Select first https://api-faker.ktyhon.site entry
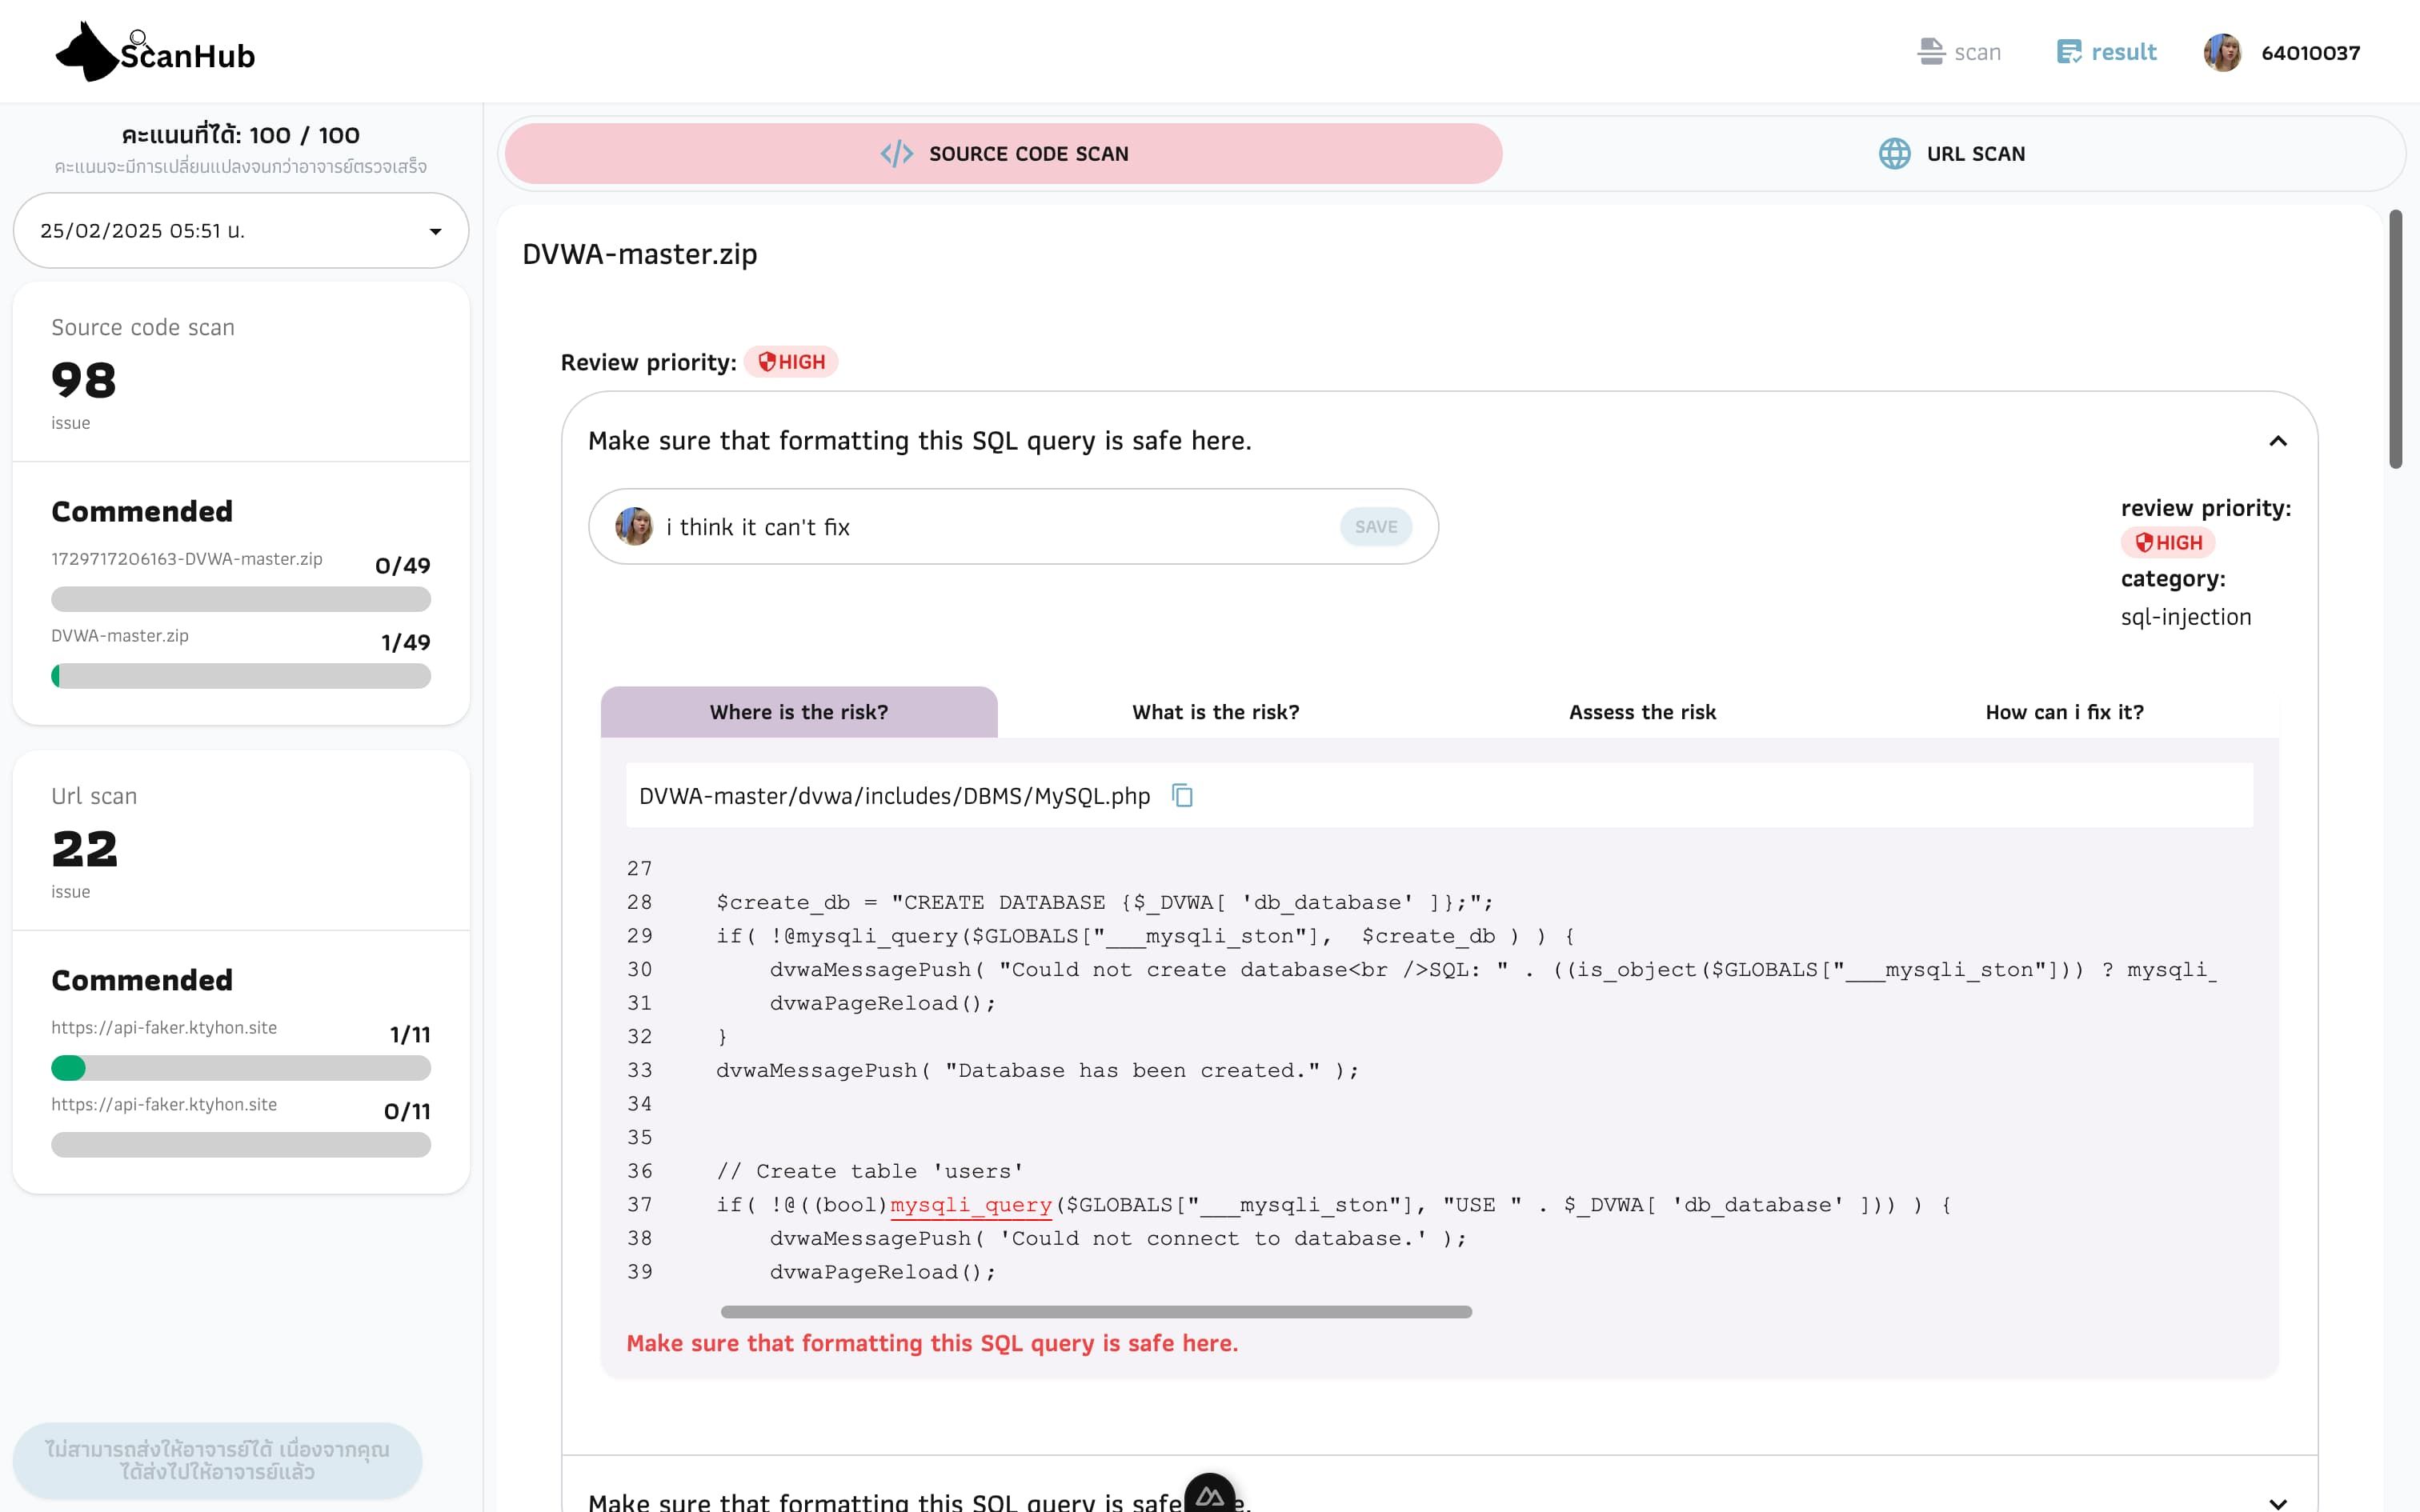This screenshot has width=2420, height=1512. click(x=164, y=1028)
